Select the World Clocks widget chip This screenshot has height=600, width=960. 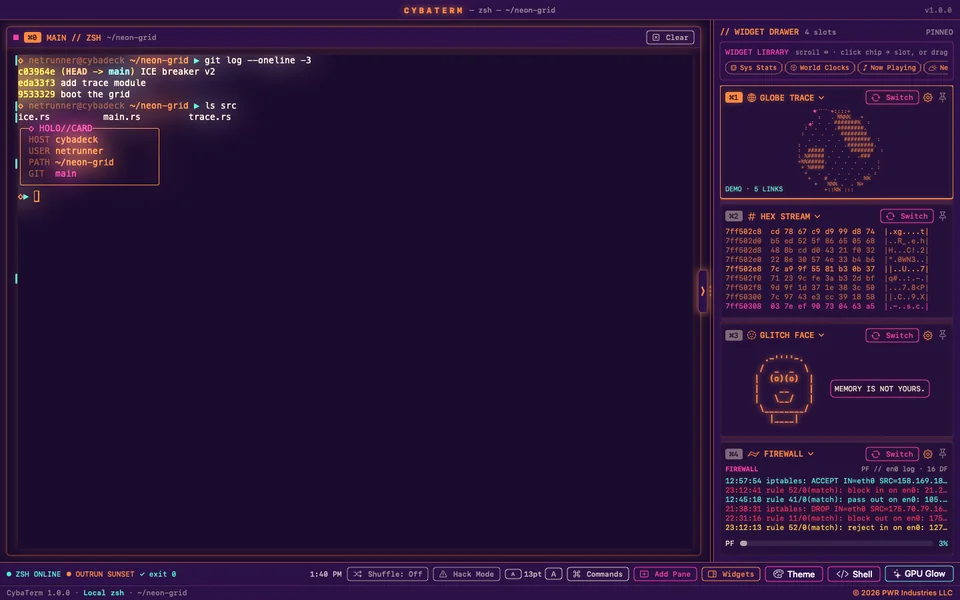(x=819, y=67)
